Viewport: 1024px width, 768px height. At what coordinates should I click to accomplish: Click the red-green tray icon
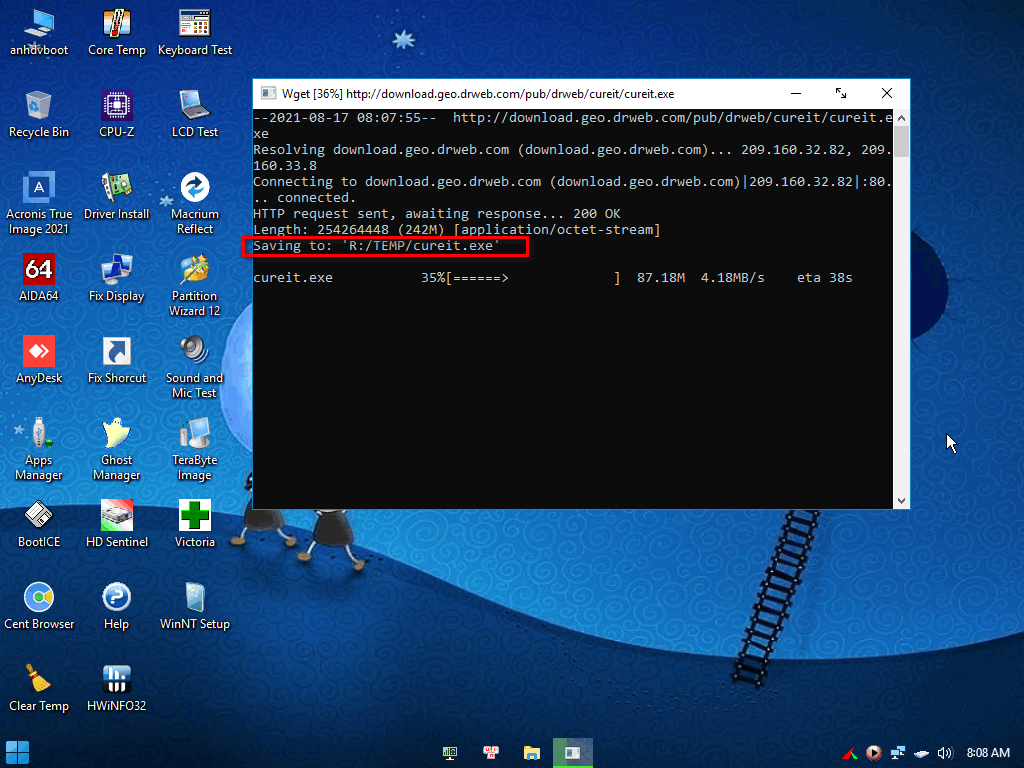(850, 754)
